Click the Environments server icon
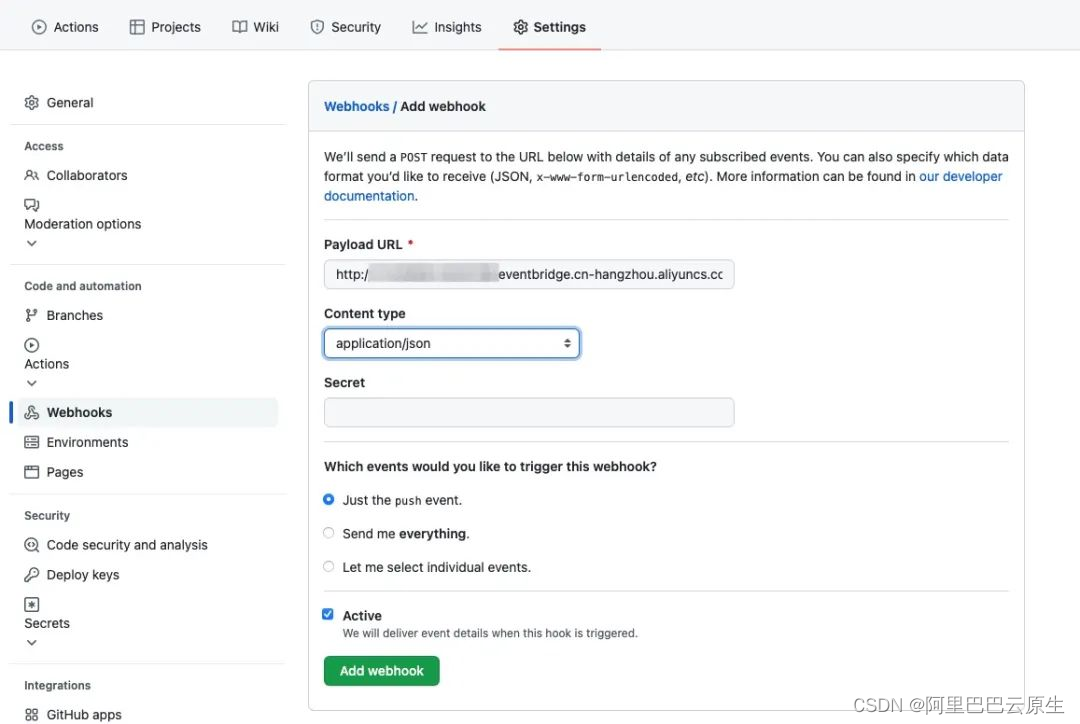Screen dimensions: 1080x724 point(32,442)
